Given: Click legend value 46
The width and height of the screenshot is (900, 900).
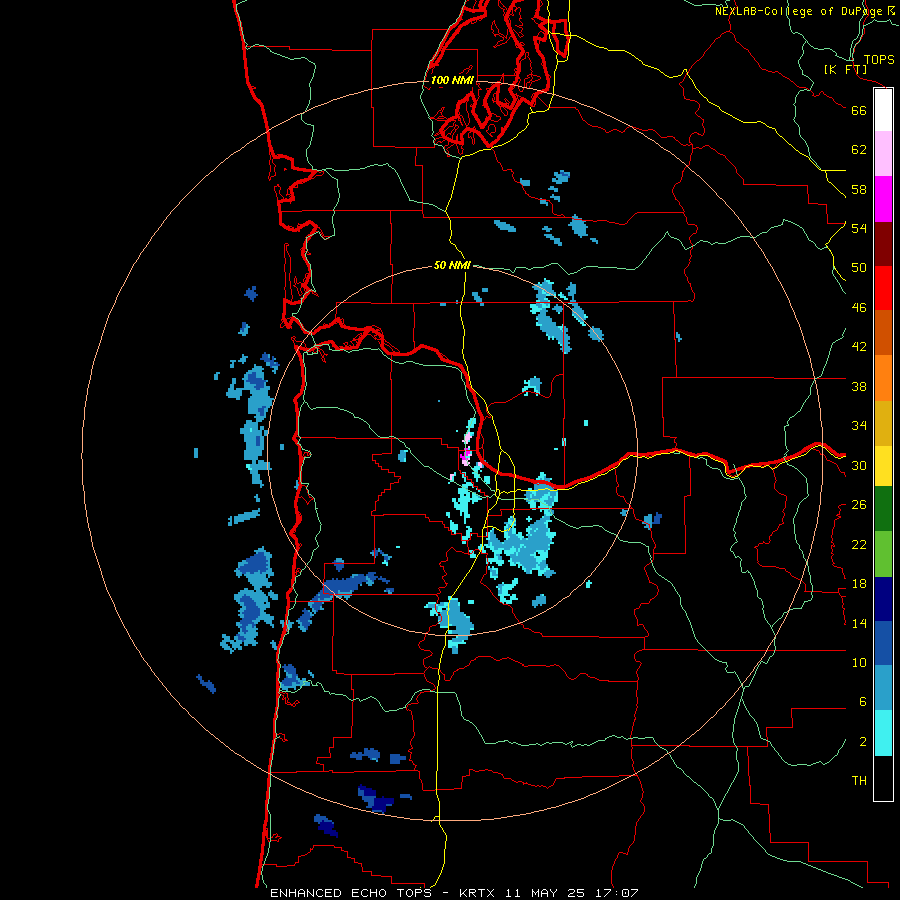Looking at the screenshot, I should click(x=859, y=308).
